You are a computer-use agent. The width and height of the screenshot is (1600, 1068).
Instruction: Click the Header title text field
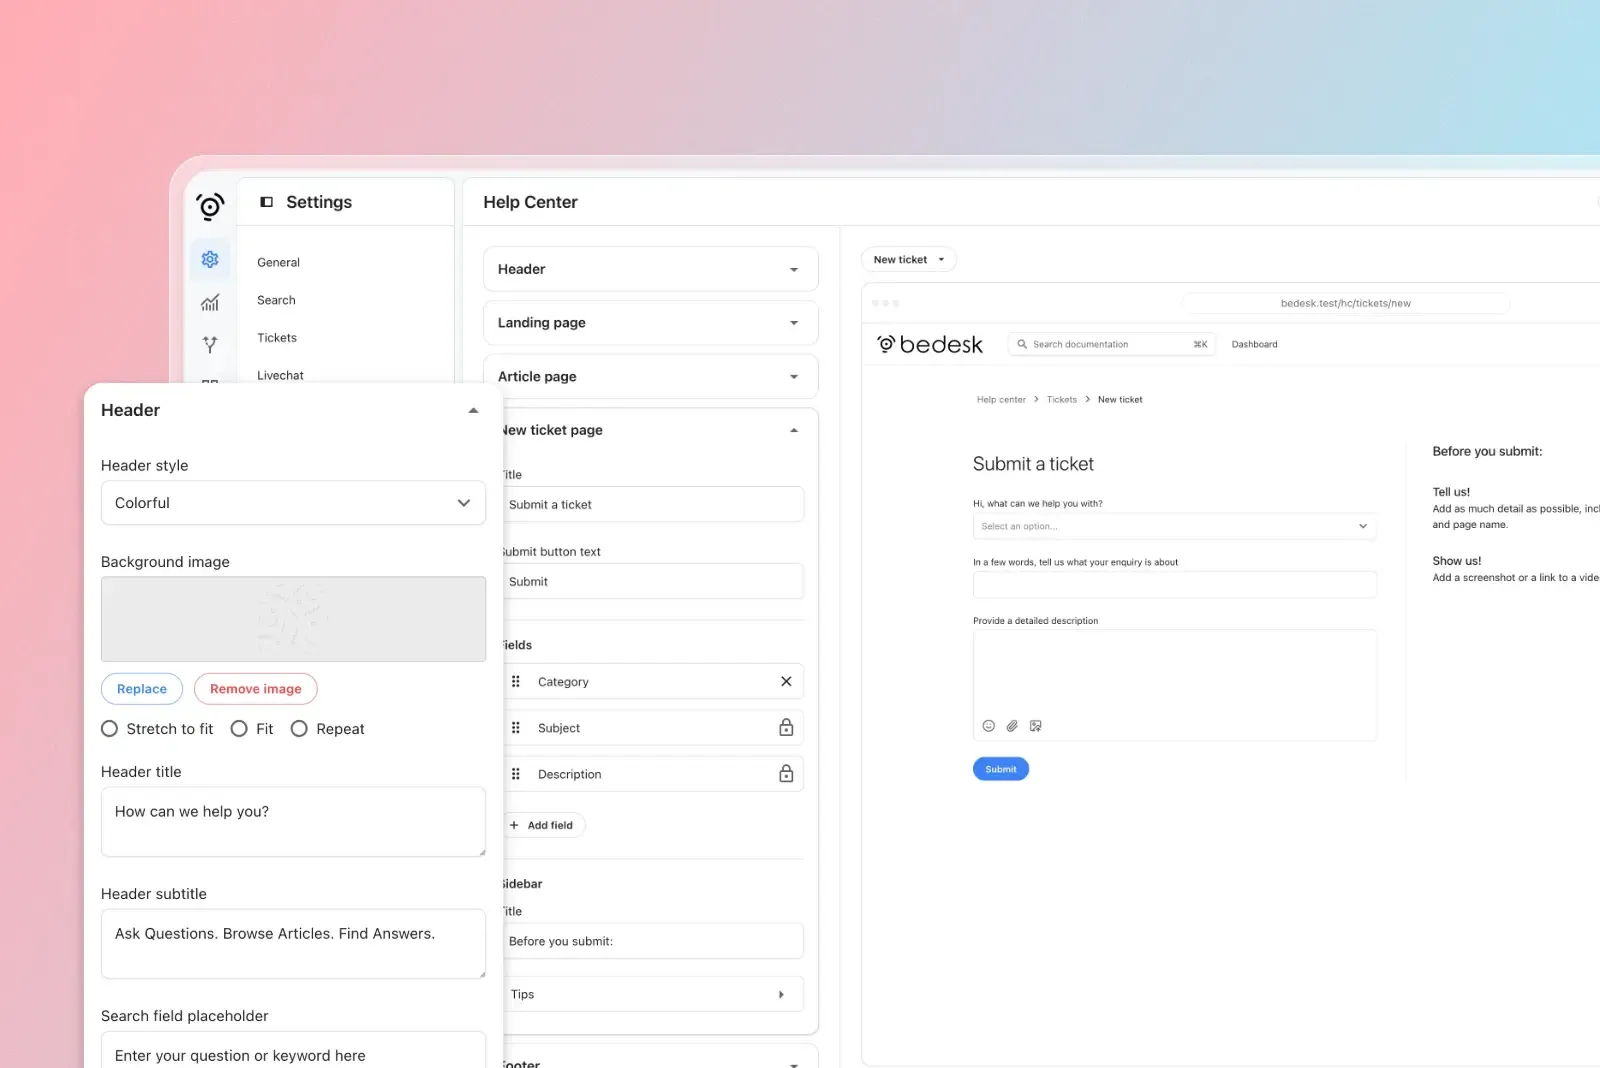293,821
